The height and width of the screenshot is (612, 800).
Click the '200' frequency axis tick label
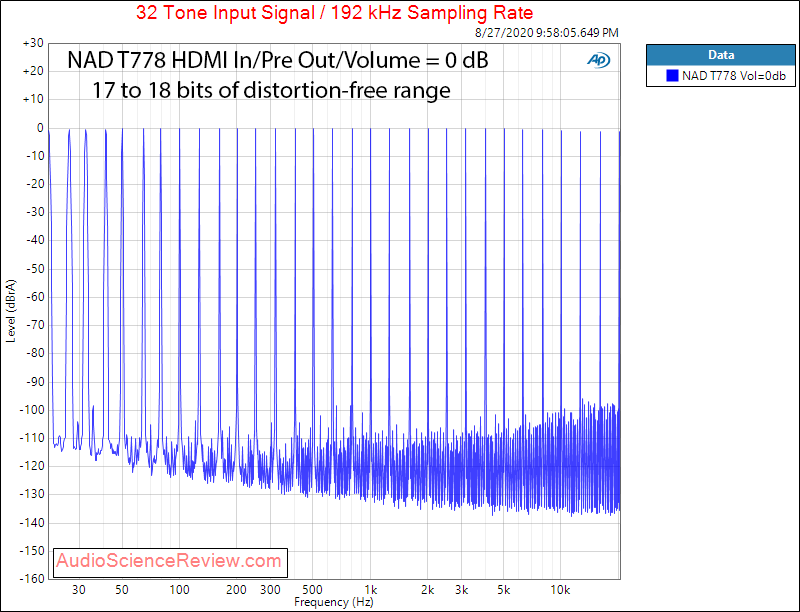(x=236, y=590)
